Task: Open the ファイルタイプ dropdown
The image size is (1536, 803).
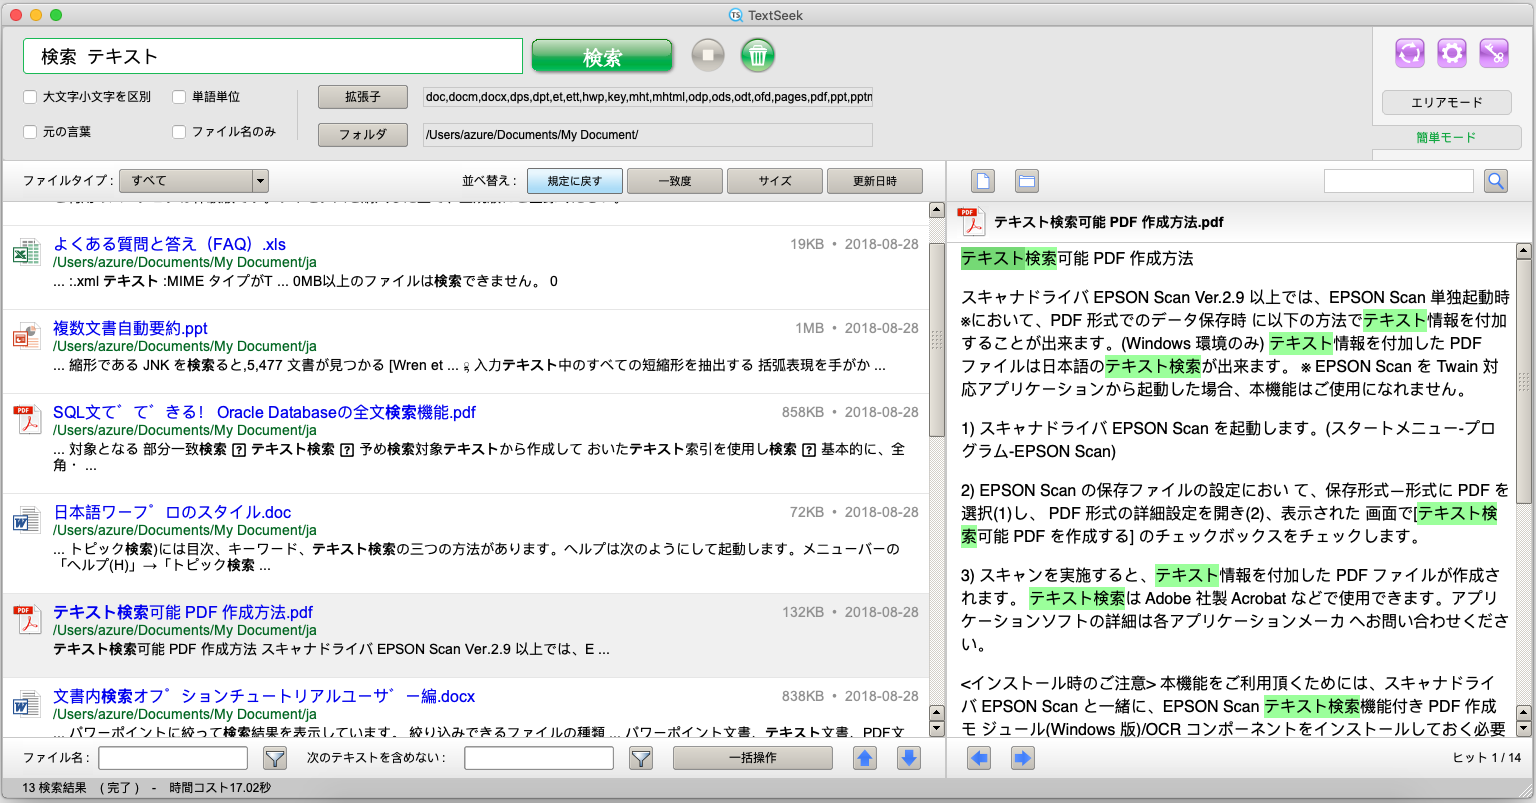Action: (193, 181)
